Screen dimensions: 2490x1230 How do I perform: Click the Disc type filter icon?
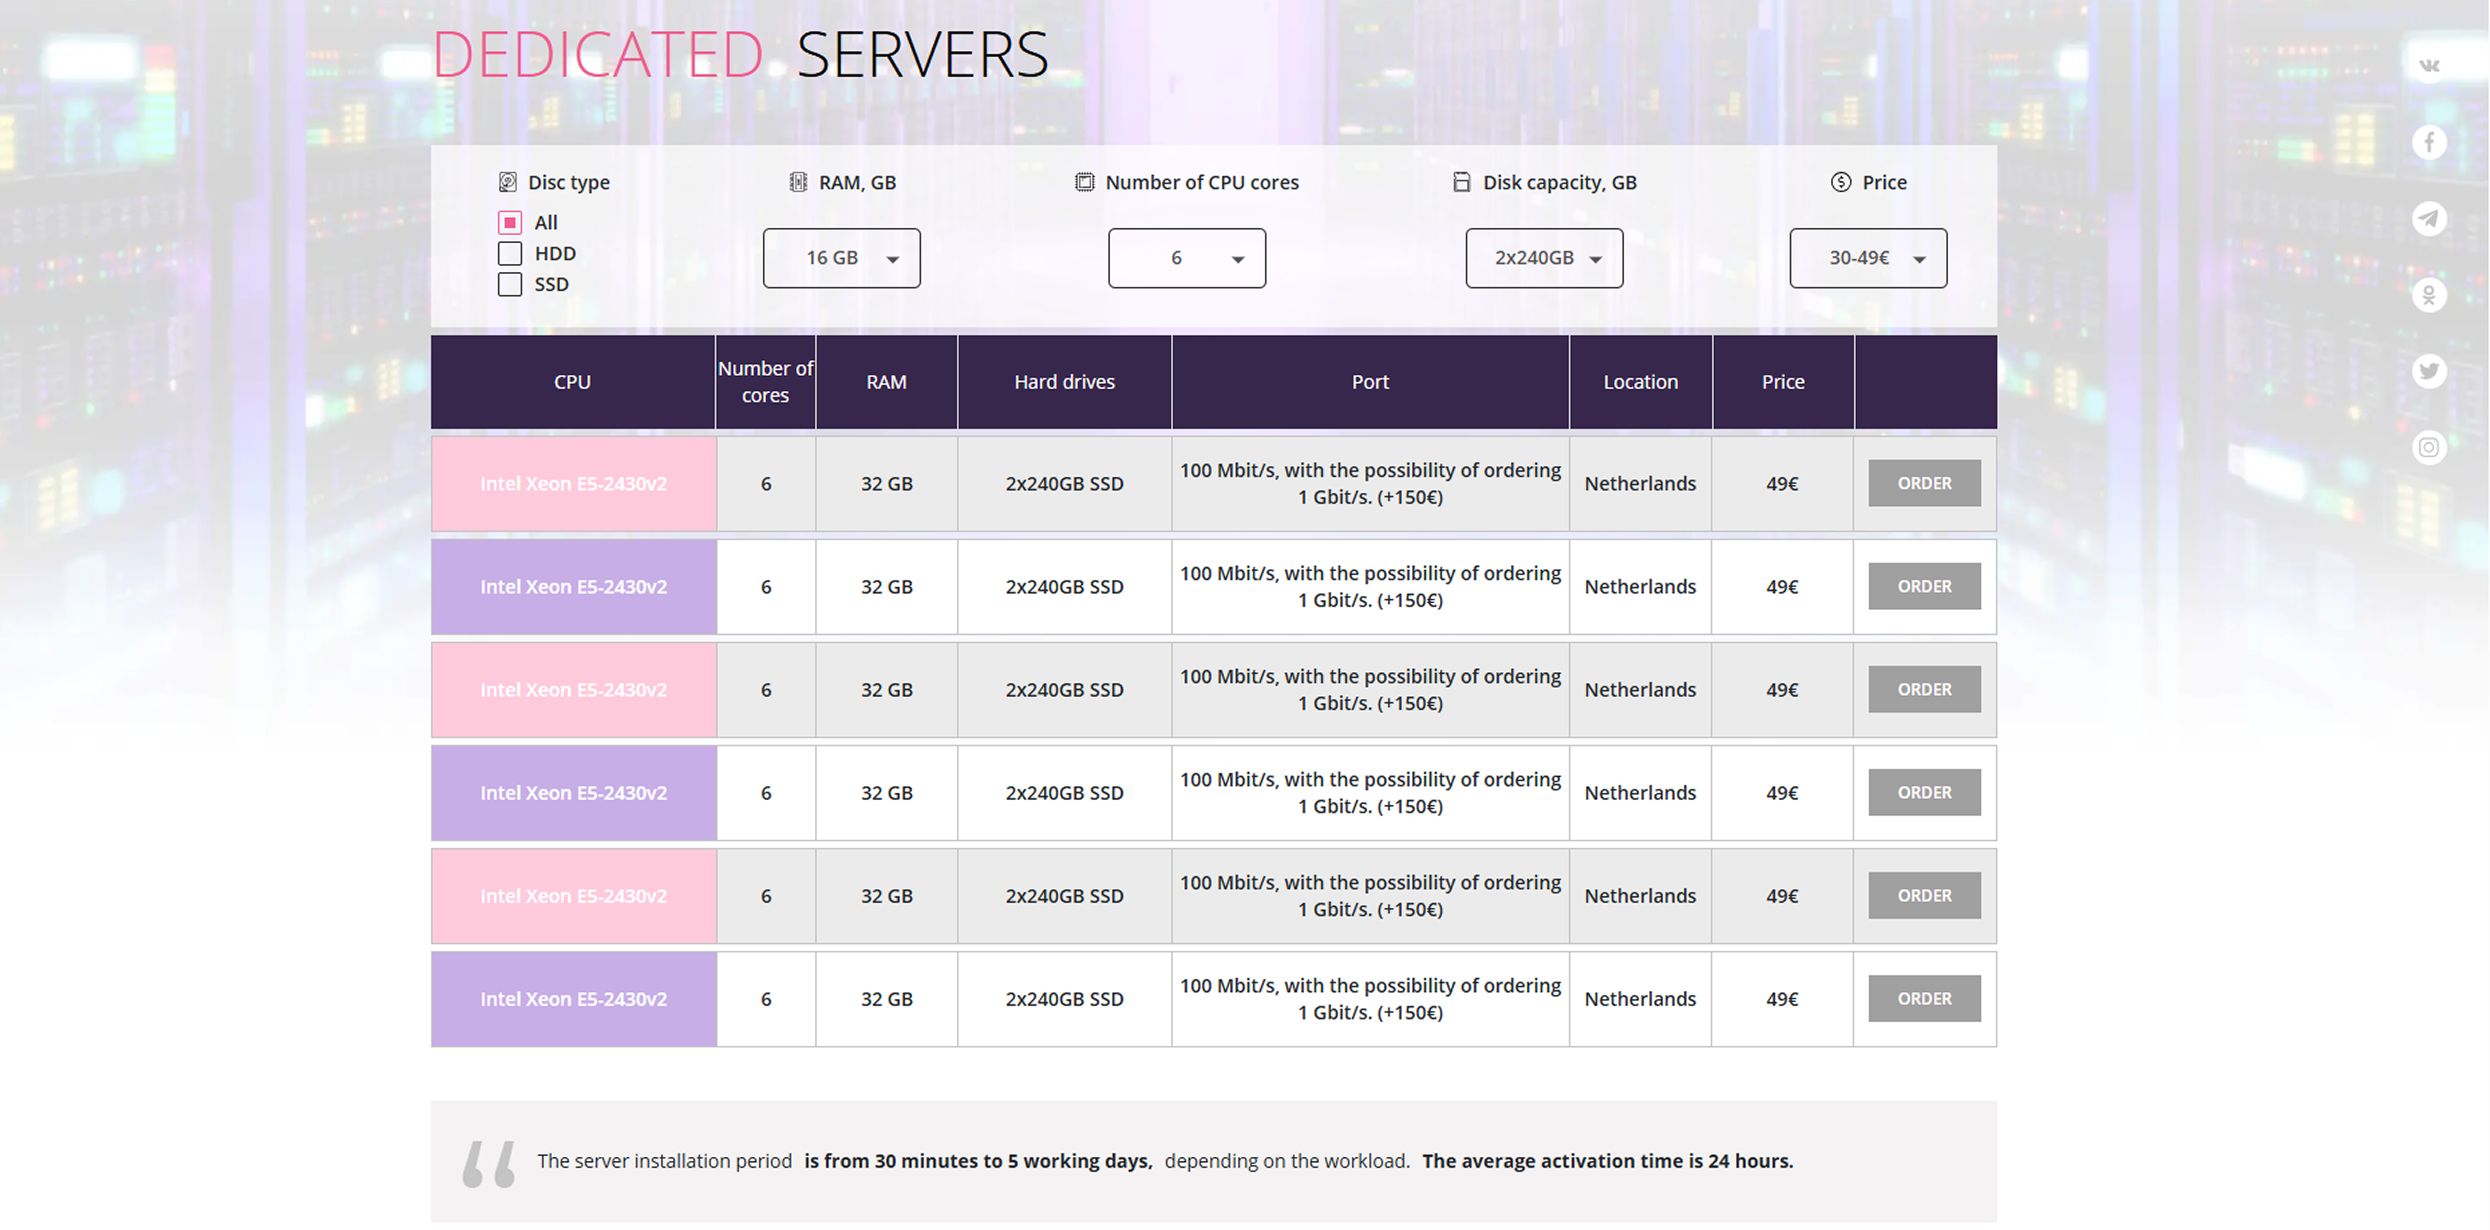(508, 182)
